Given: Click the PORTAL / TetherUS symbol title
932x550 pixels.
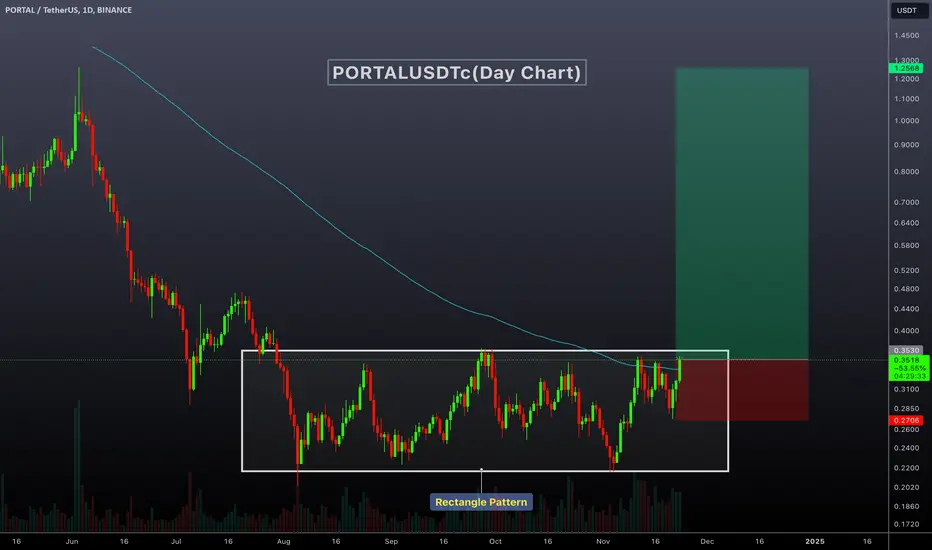Looking at the screenshot, I should click(68, 10).
